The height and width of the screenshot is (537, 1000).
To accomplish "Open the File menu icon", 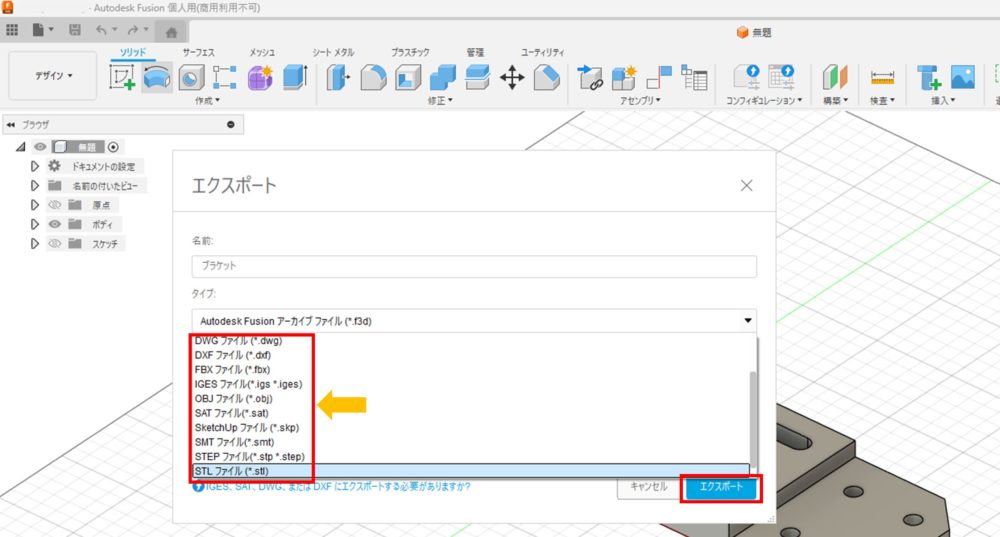I will click(42, 30).
